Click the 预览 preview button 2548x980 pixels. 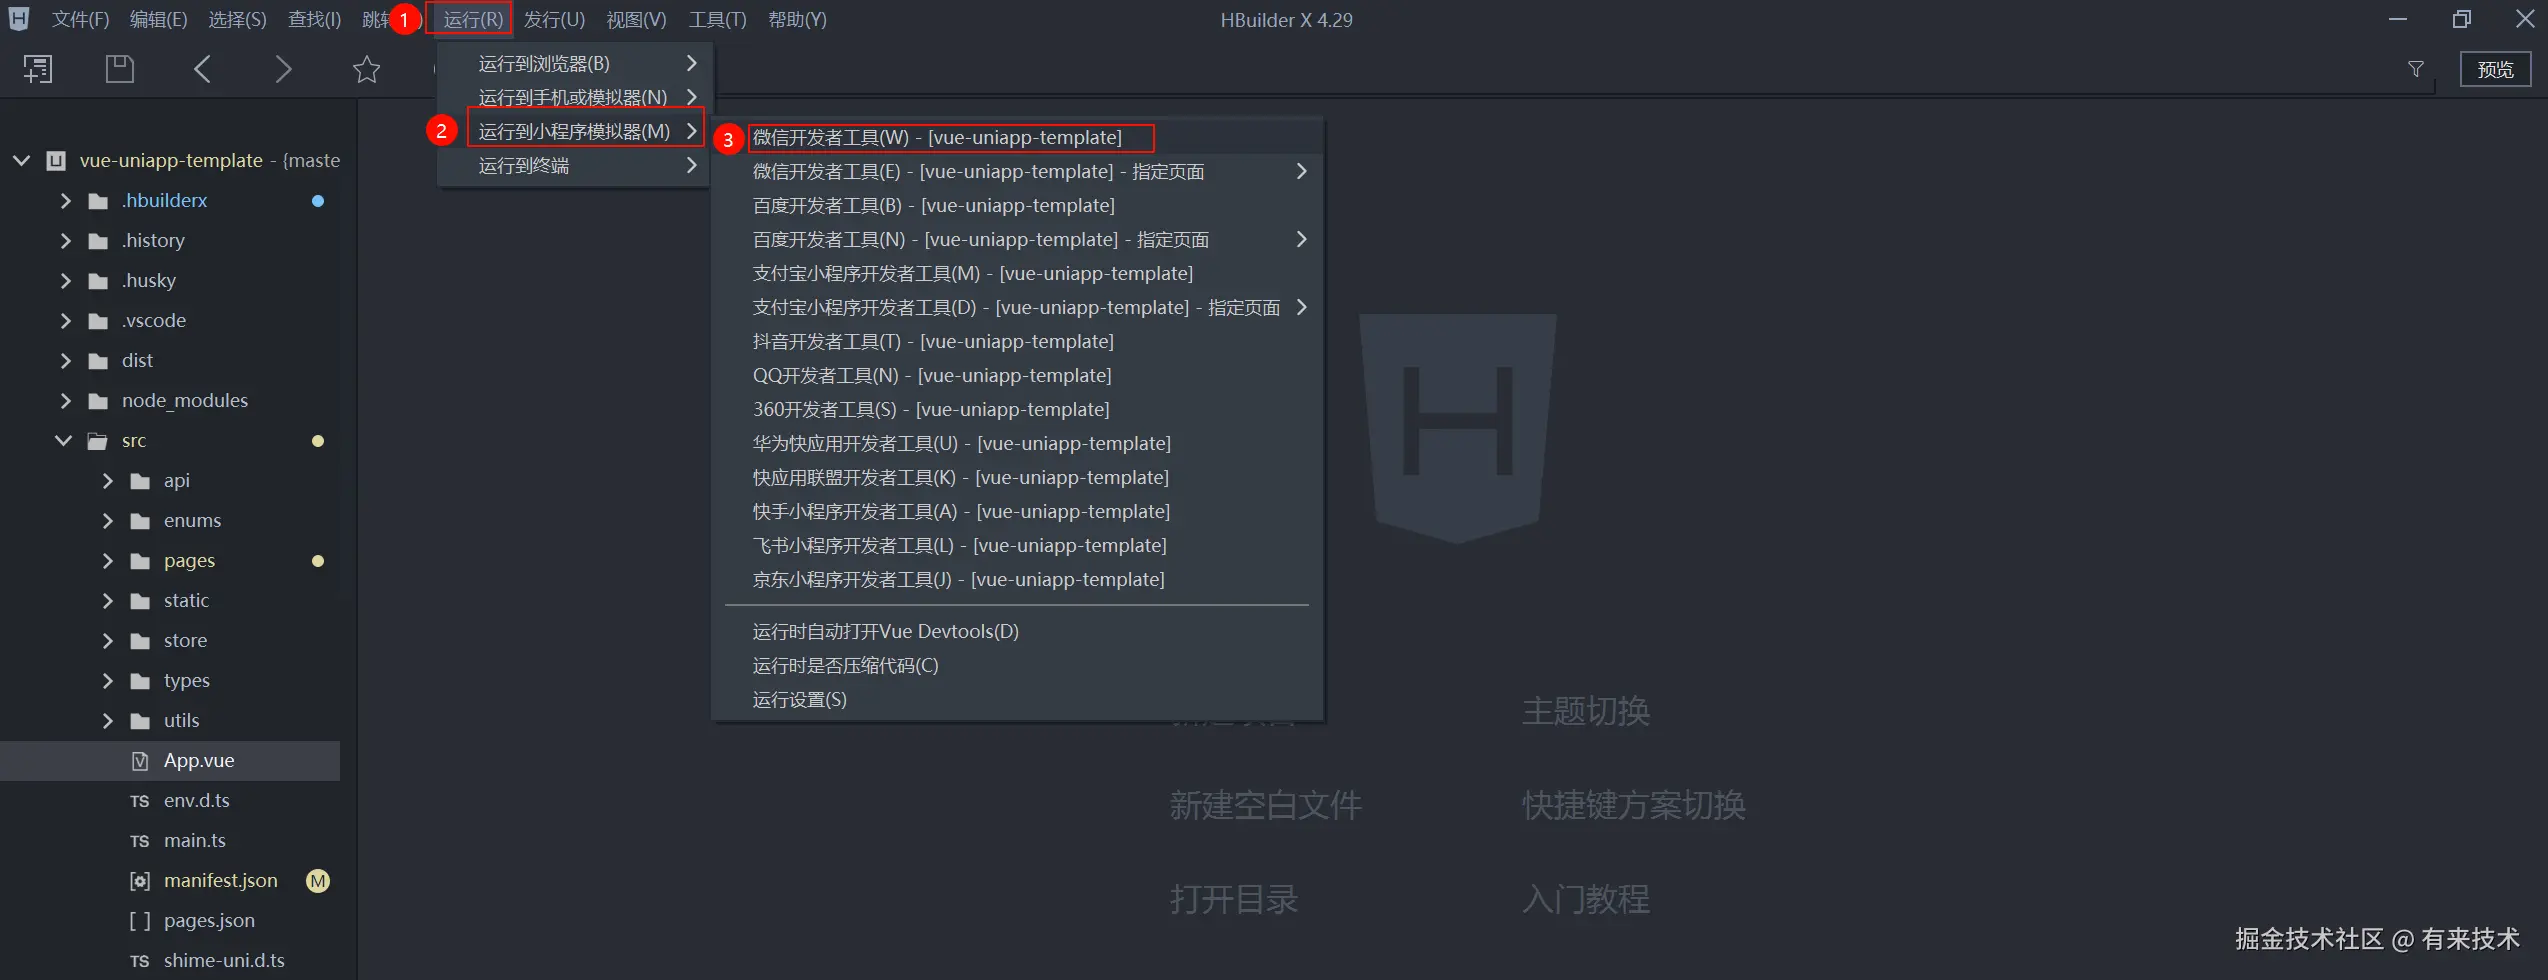pos(2495,69)
